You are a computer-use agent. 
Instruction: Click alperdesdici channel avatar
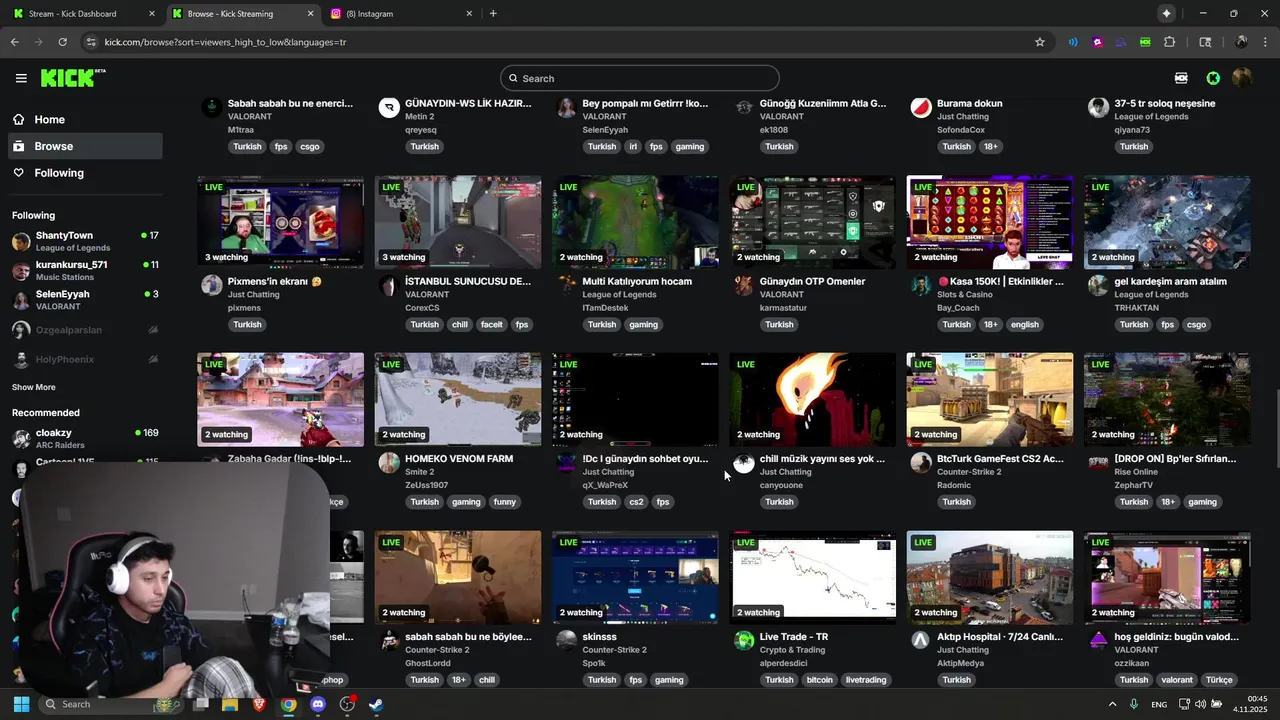743,641
